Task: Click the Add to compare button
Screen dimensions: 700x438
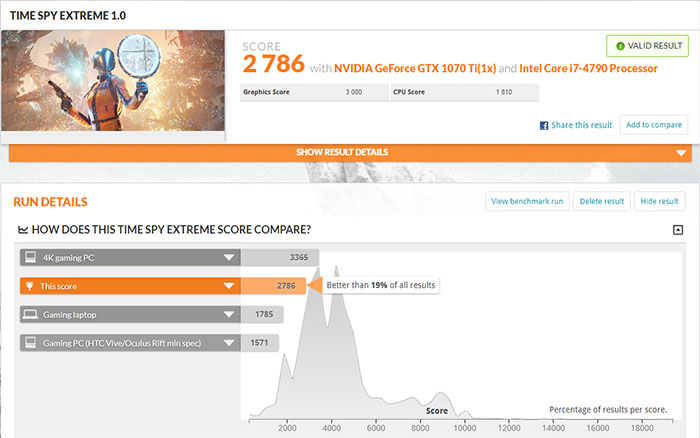Action: pos(653,125)
